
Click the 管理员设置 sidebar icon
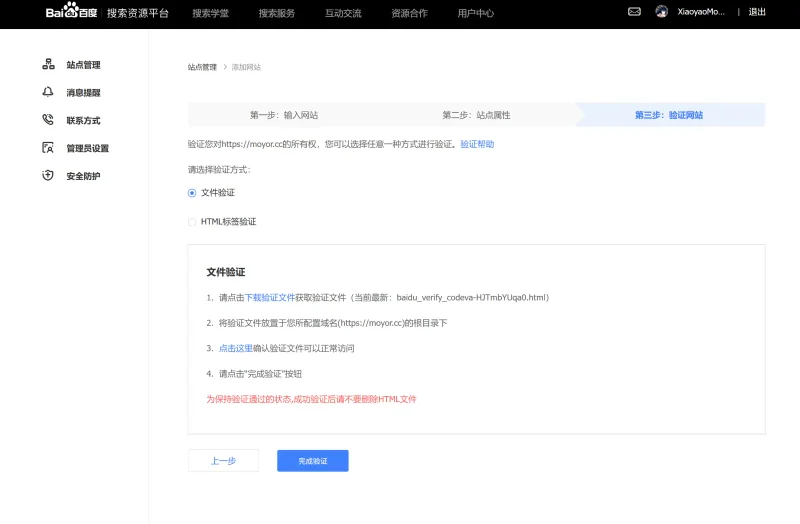(48, 148)
